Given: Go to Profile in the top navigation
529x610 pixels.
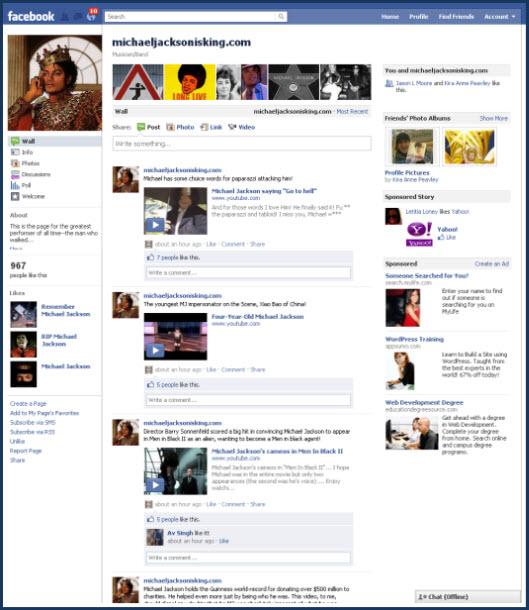Looking at the screenshot, I should (419, 17).
